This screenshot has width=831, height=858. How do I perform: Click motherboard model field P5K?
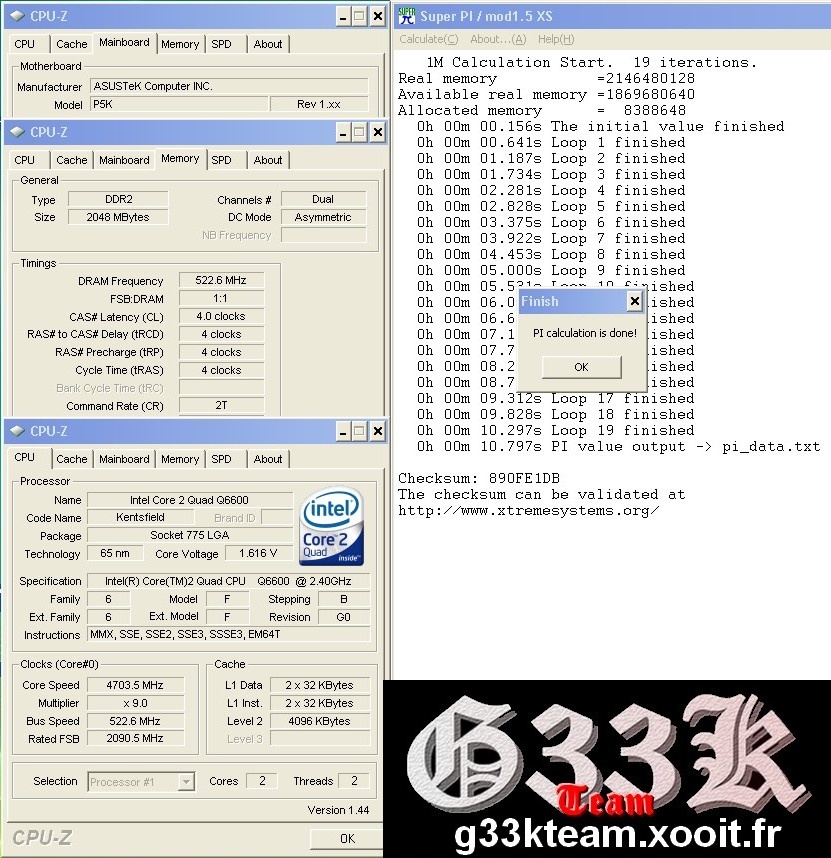(179, 104)
